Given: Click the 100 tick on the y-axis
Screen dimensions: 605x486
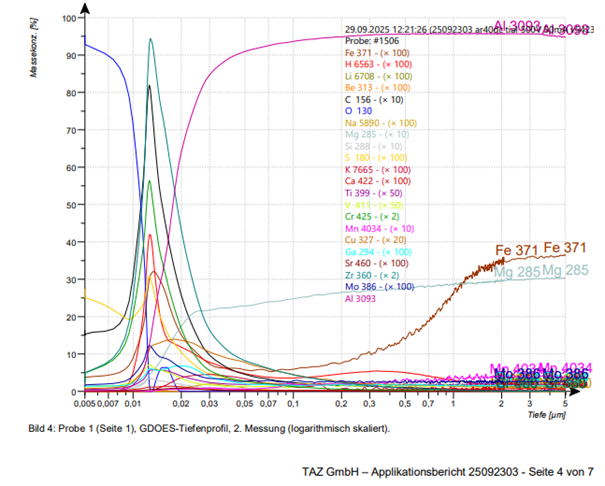Looking at the screenshot, I should [69, 19].
